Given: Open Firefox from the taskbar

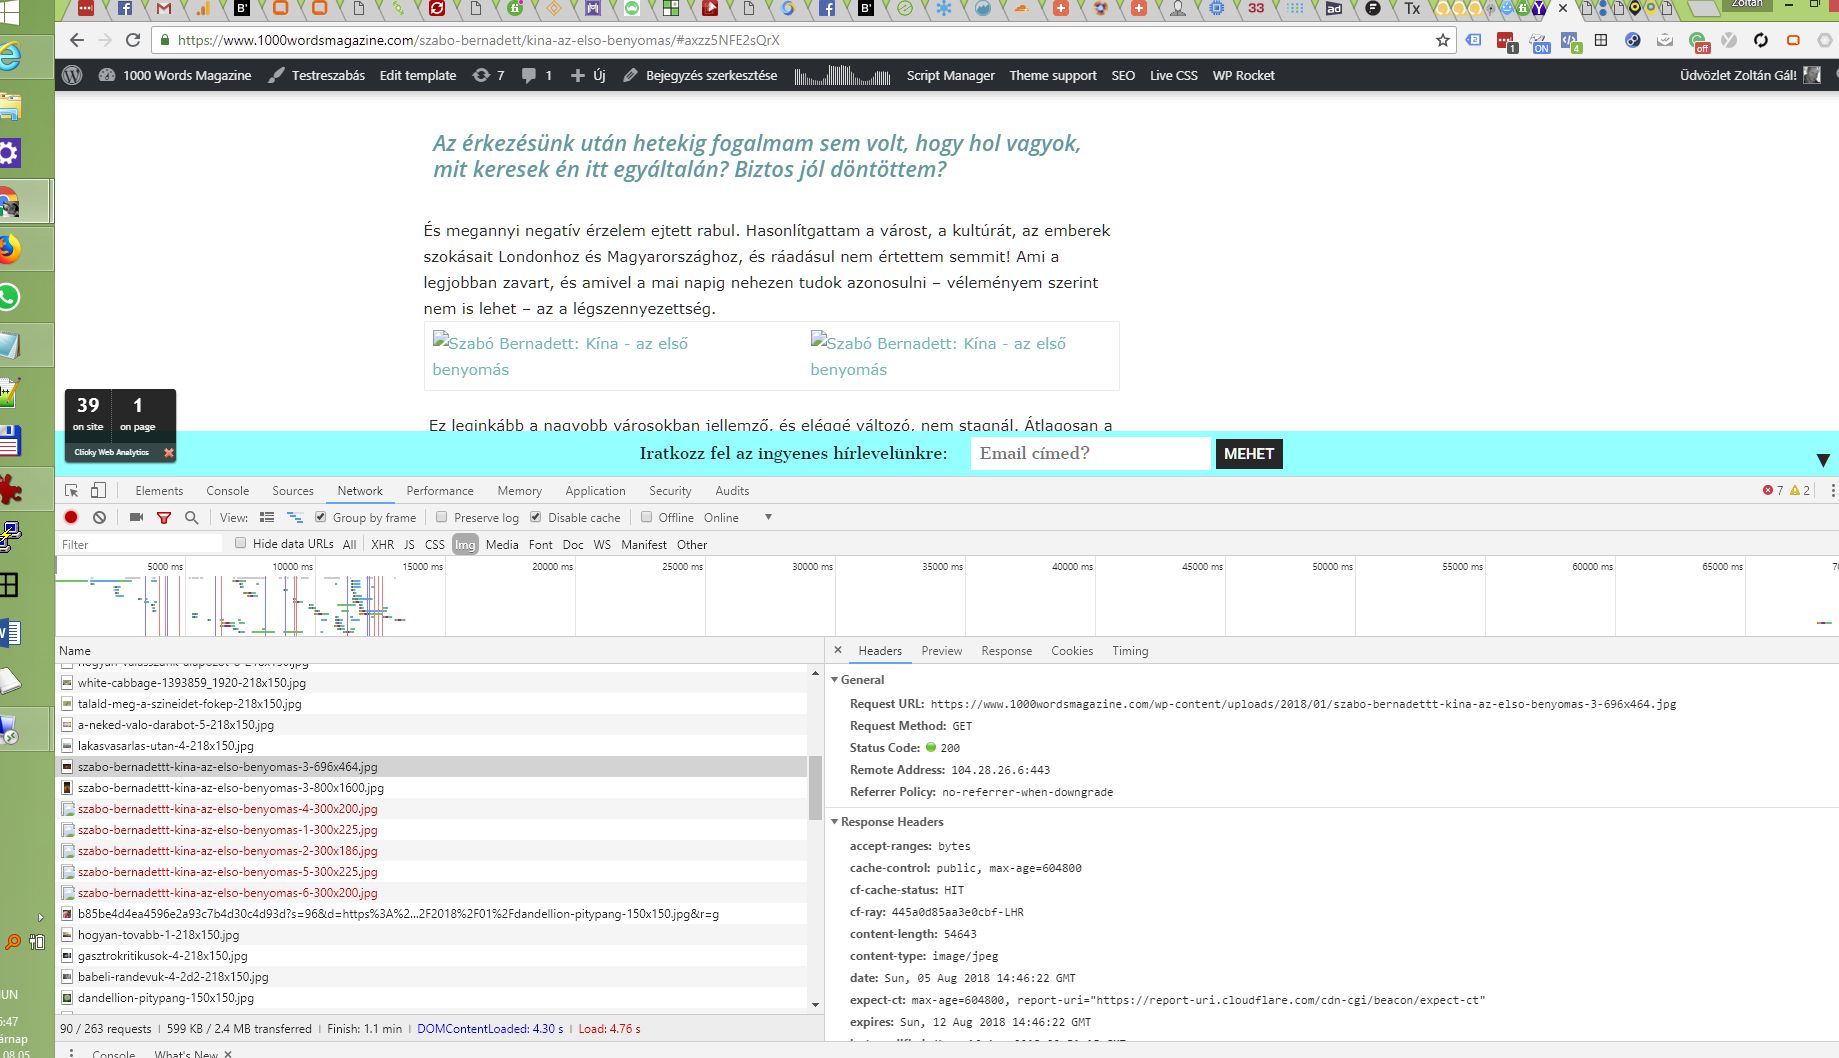Looking at the screenshot, I should coord(10,248).
